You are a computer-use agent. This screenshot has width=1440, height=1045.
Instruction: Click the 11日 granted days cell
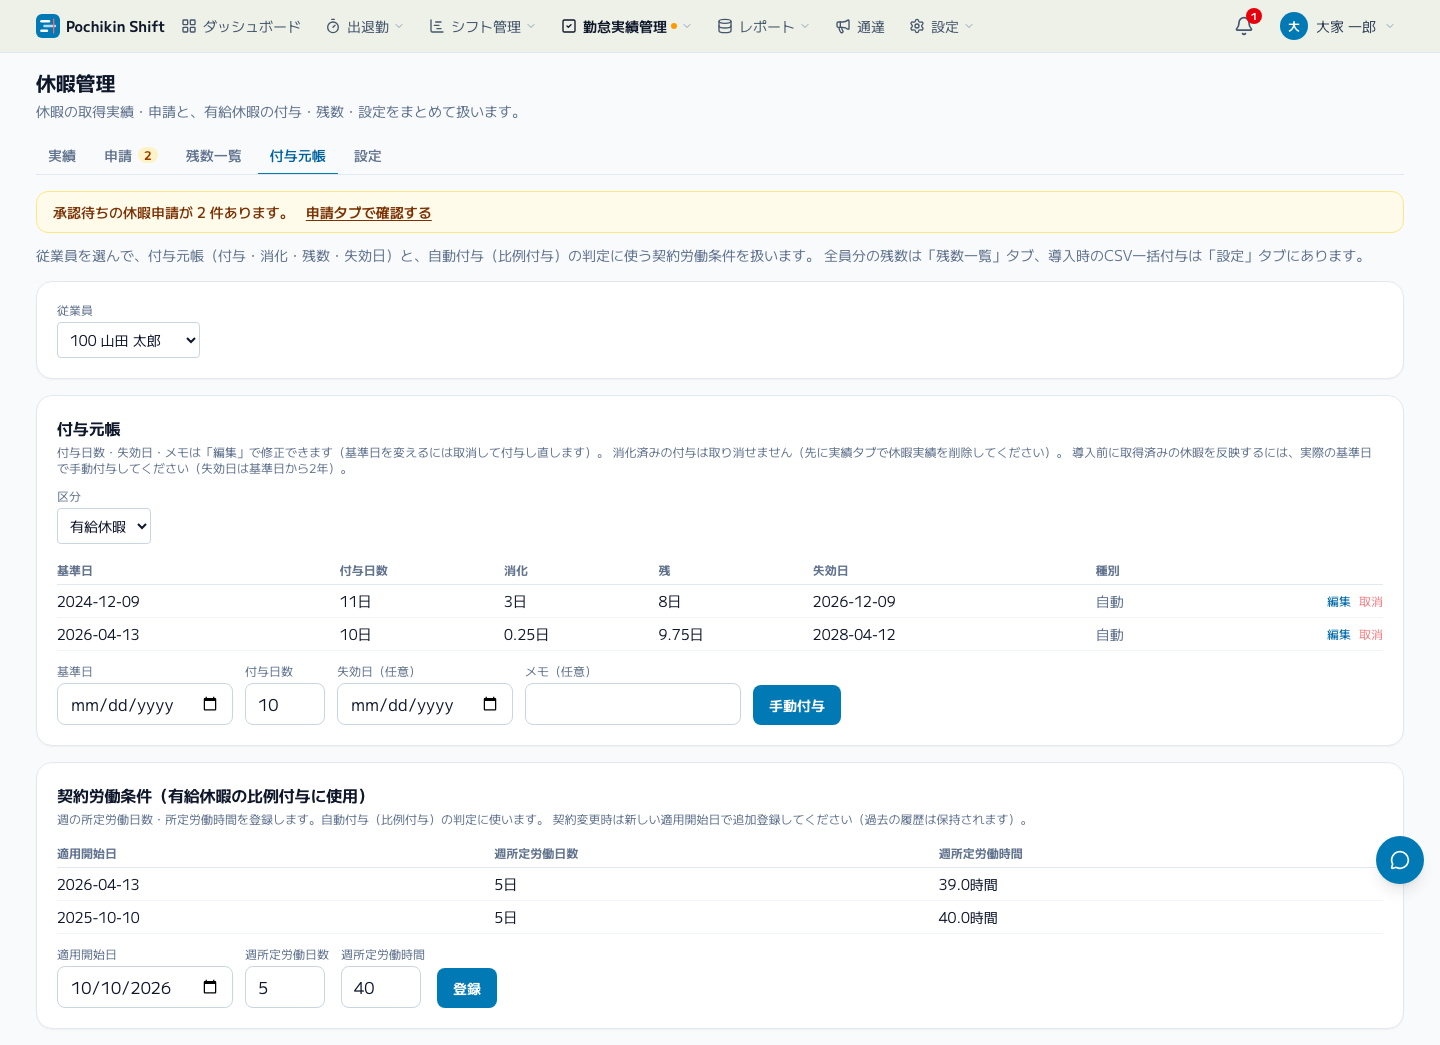pos(356,602)
